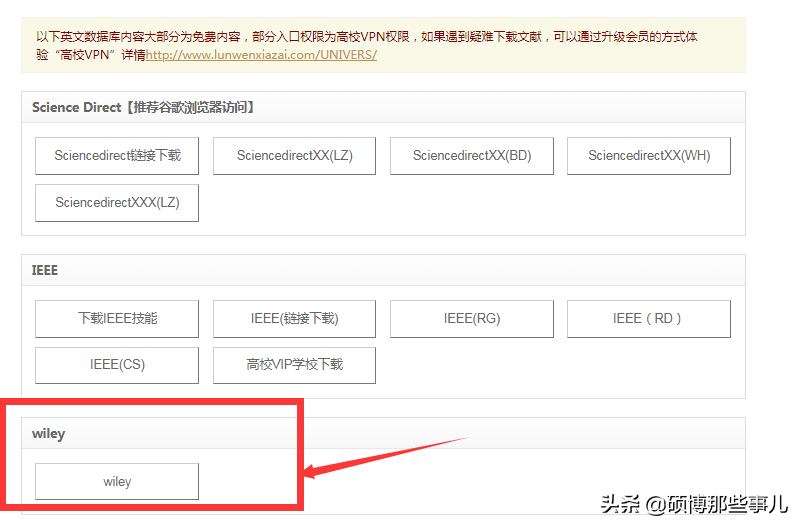
Task: Open the IEEE(CS) entry
Action: pos(117,365)
